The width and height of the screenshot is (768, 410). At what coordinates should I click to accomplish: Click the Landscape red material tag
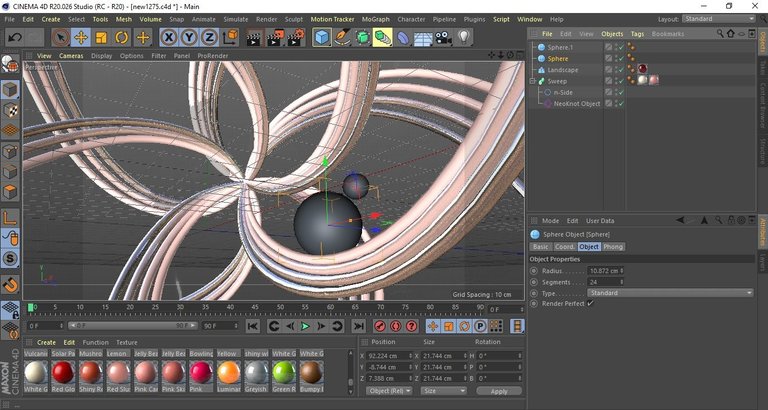coord(643,69)
